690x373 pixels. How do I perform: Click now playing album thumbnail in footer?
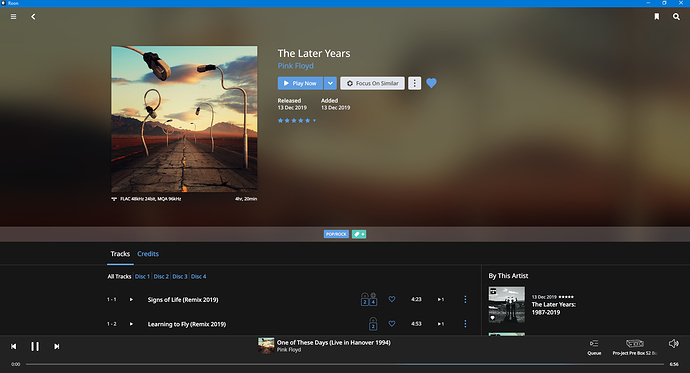266,346
